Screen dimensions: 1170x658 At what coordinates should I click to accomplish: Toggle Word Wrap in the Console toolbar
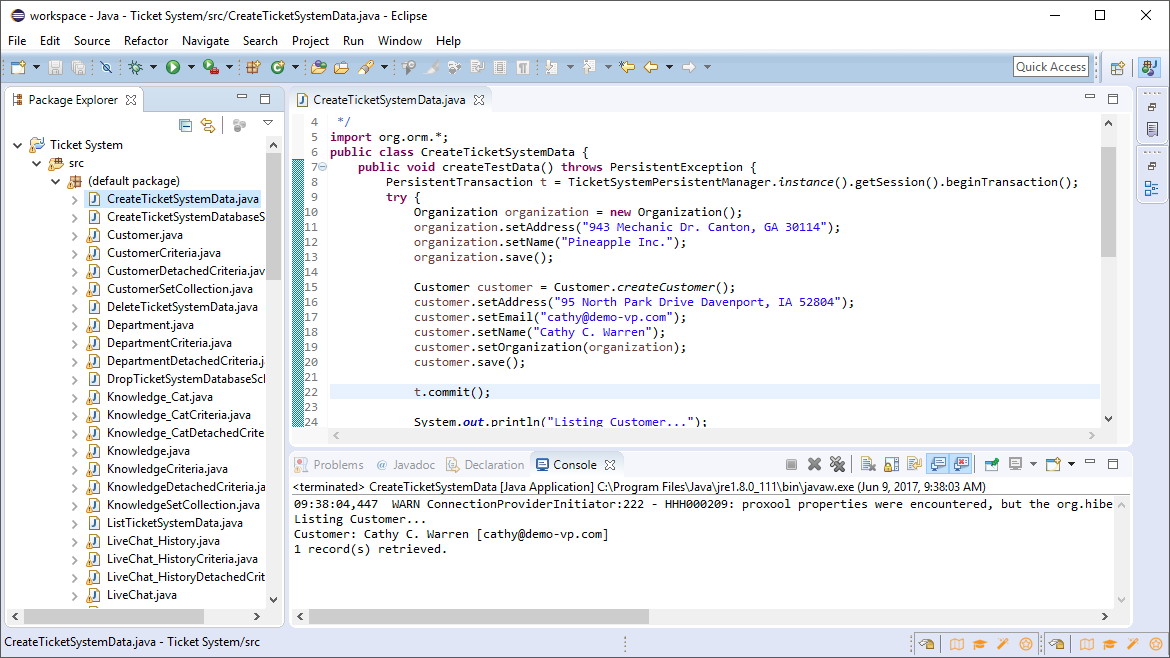tap(914, 464)
